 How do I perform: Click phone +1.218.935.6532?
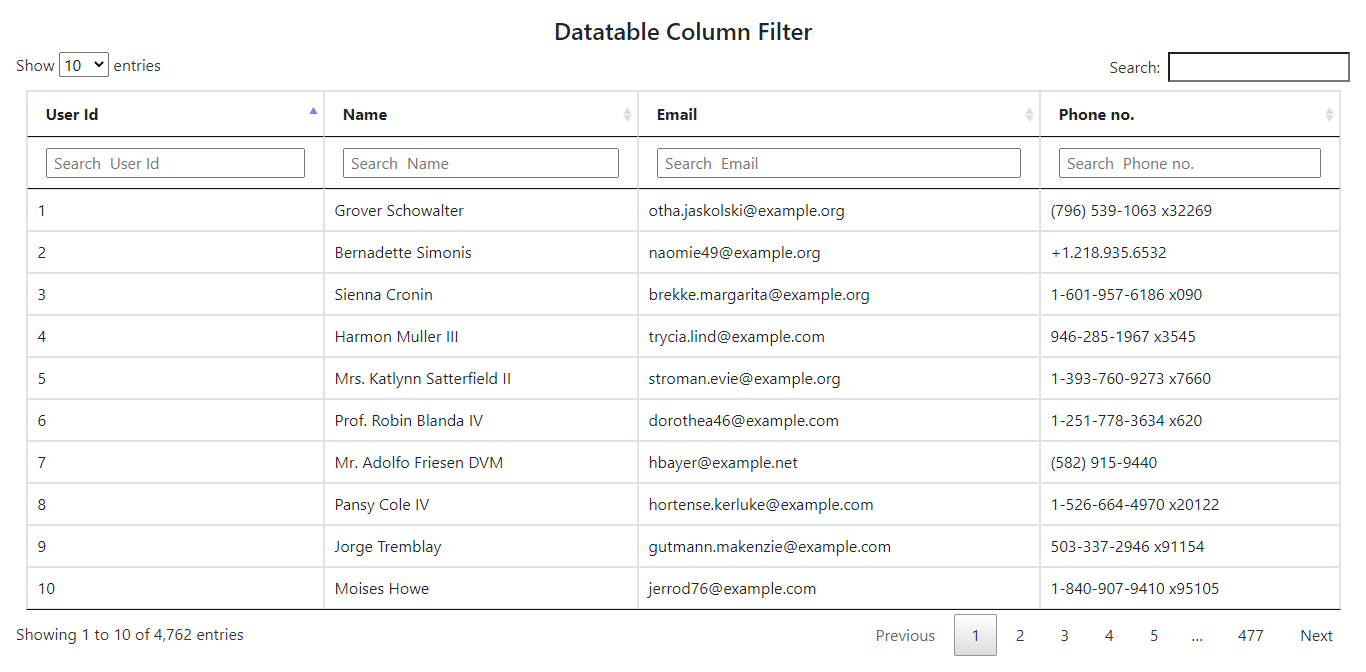click(x=1109, y=253)
